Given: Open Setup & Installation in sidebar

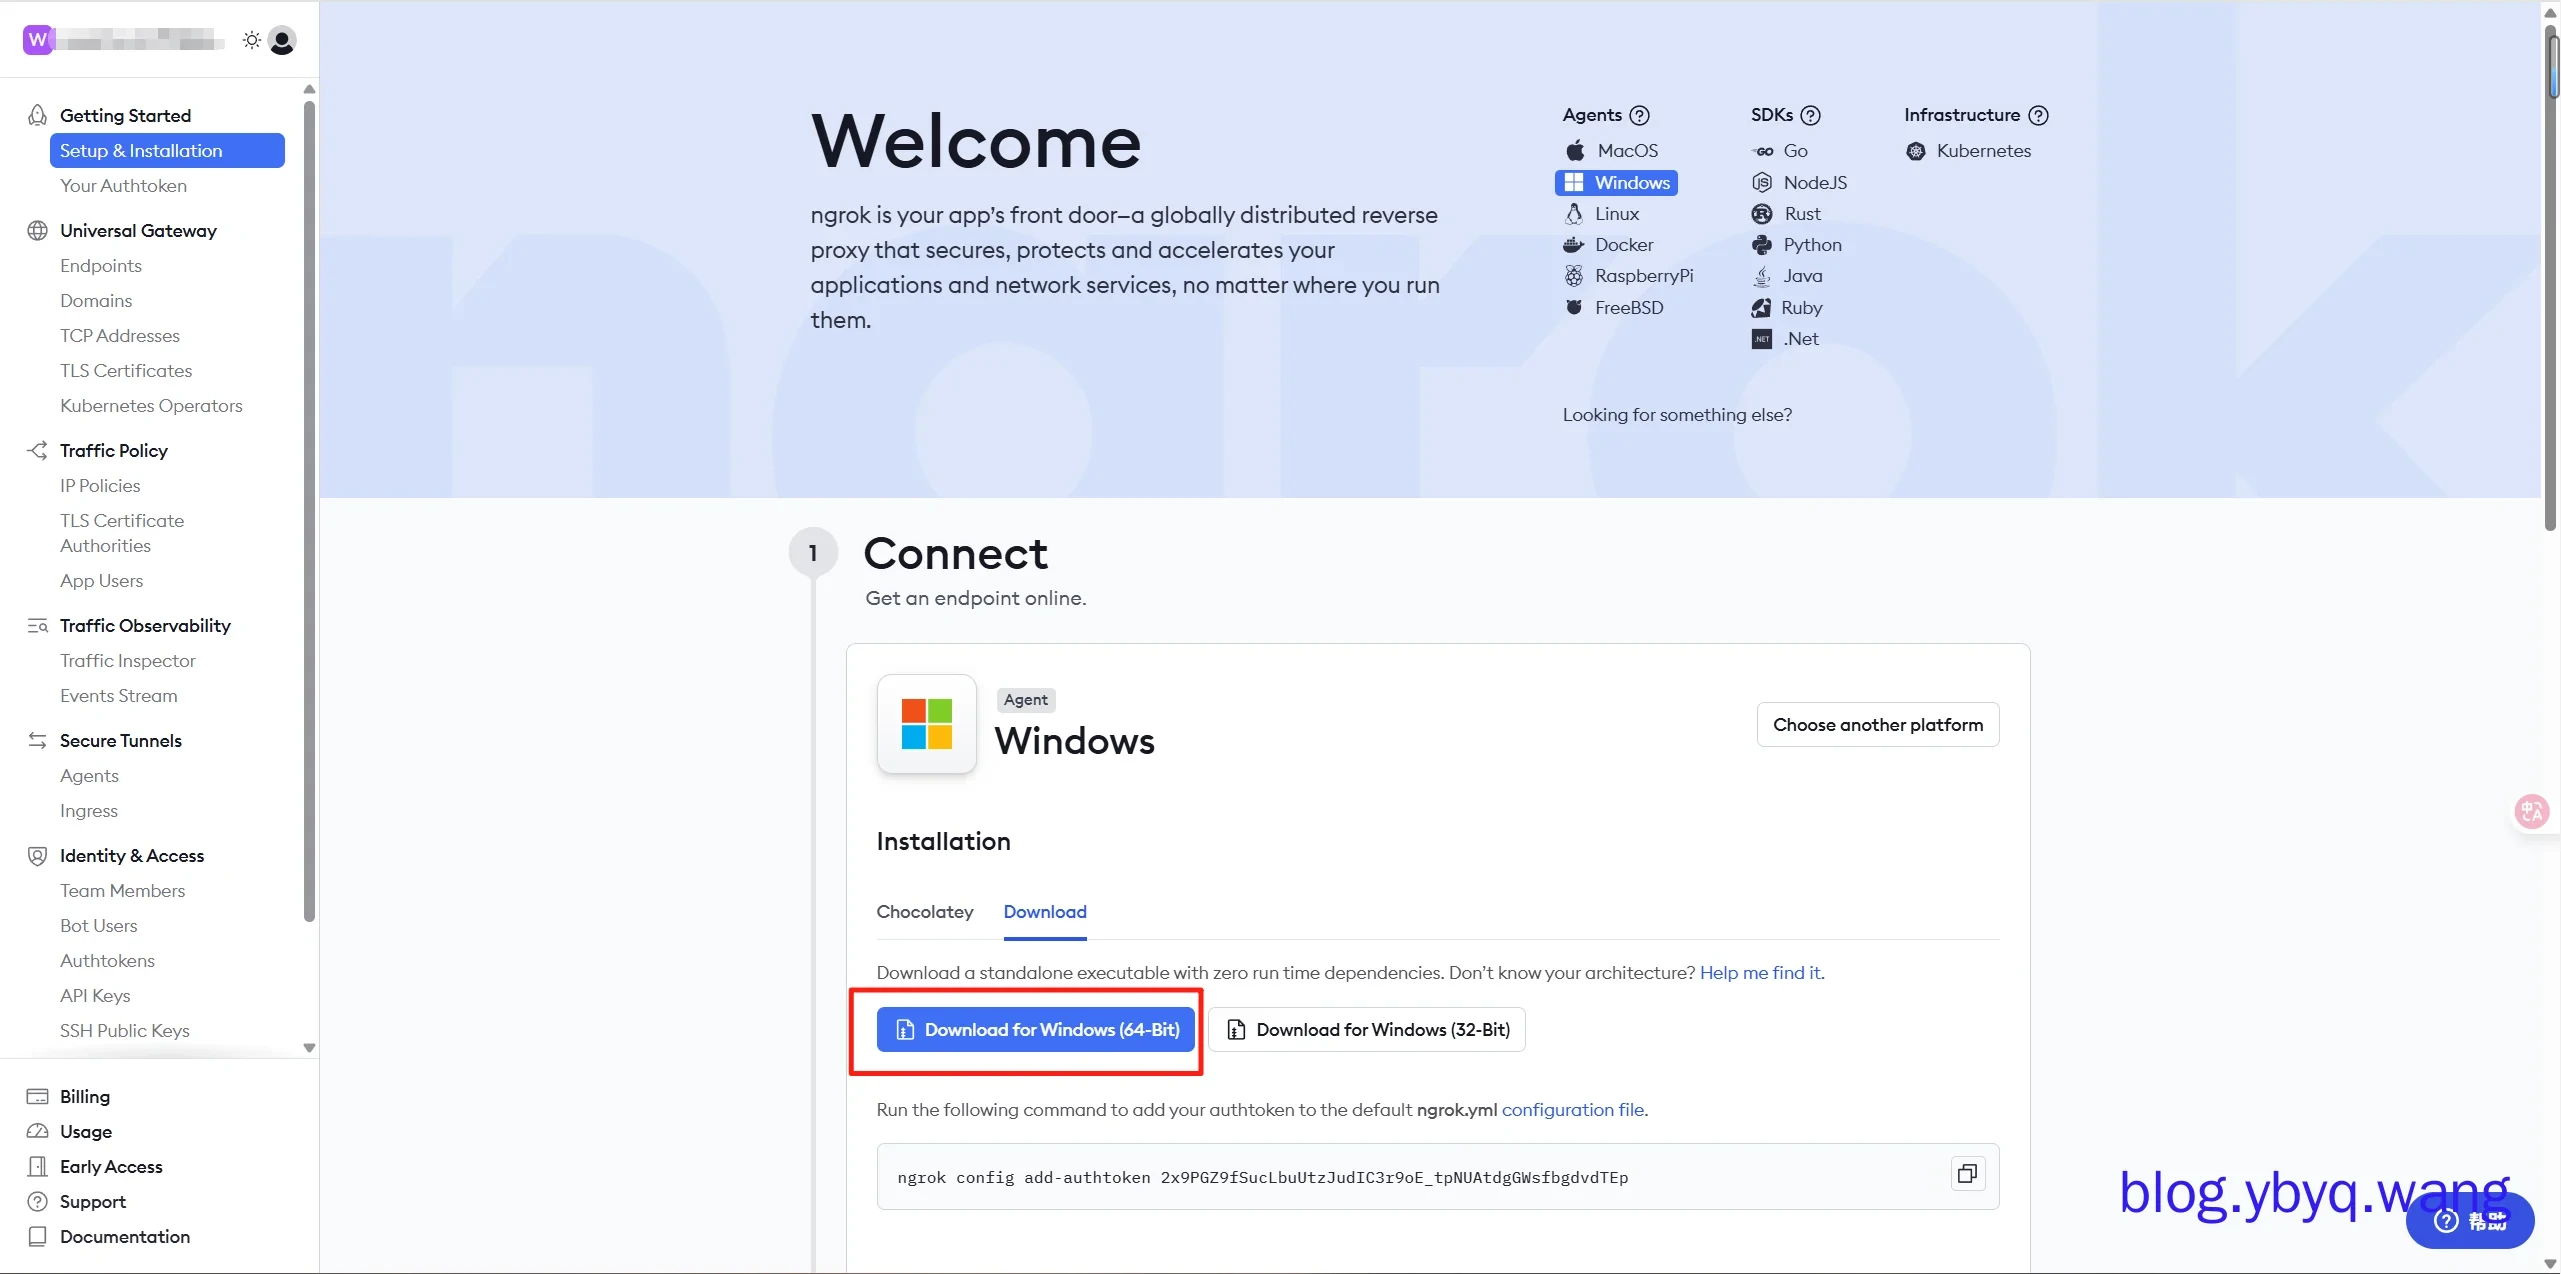Looking at the screenshot, I should click(167, 150).
